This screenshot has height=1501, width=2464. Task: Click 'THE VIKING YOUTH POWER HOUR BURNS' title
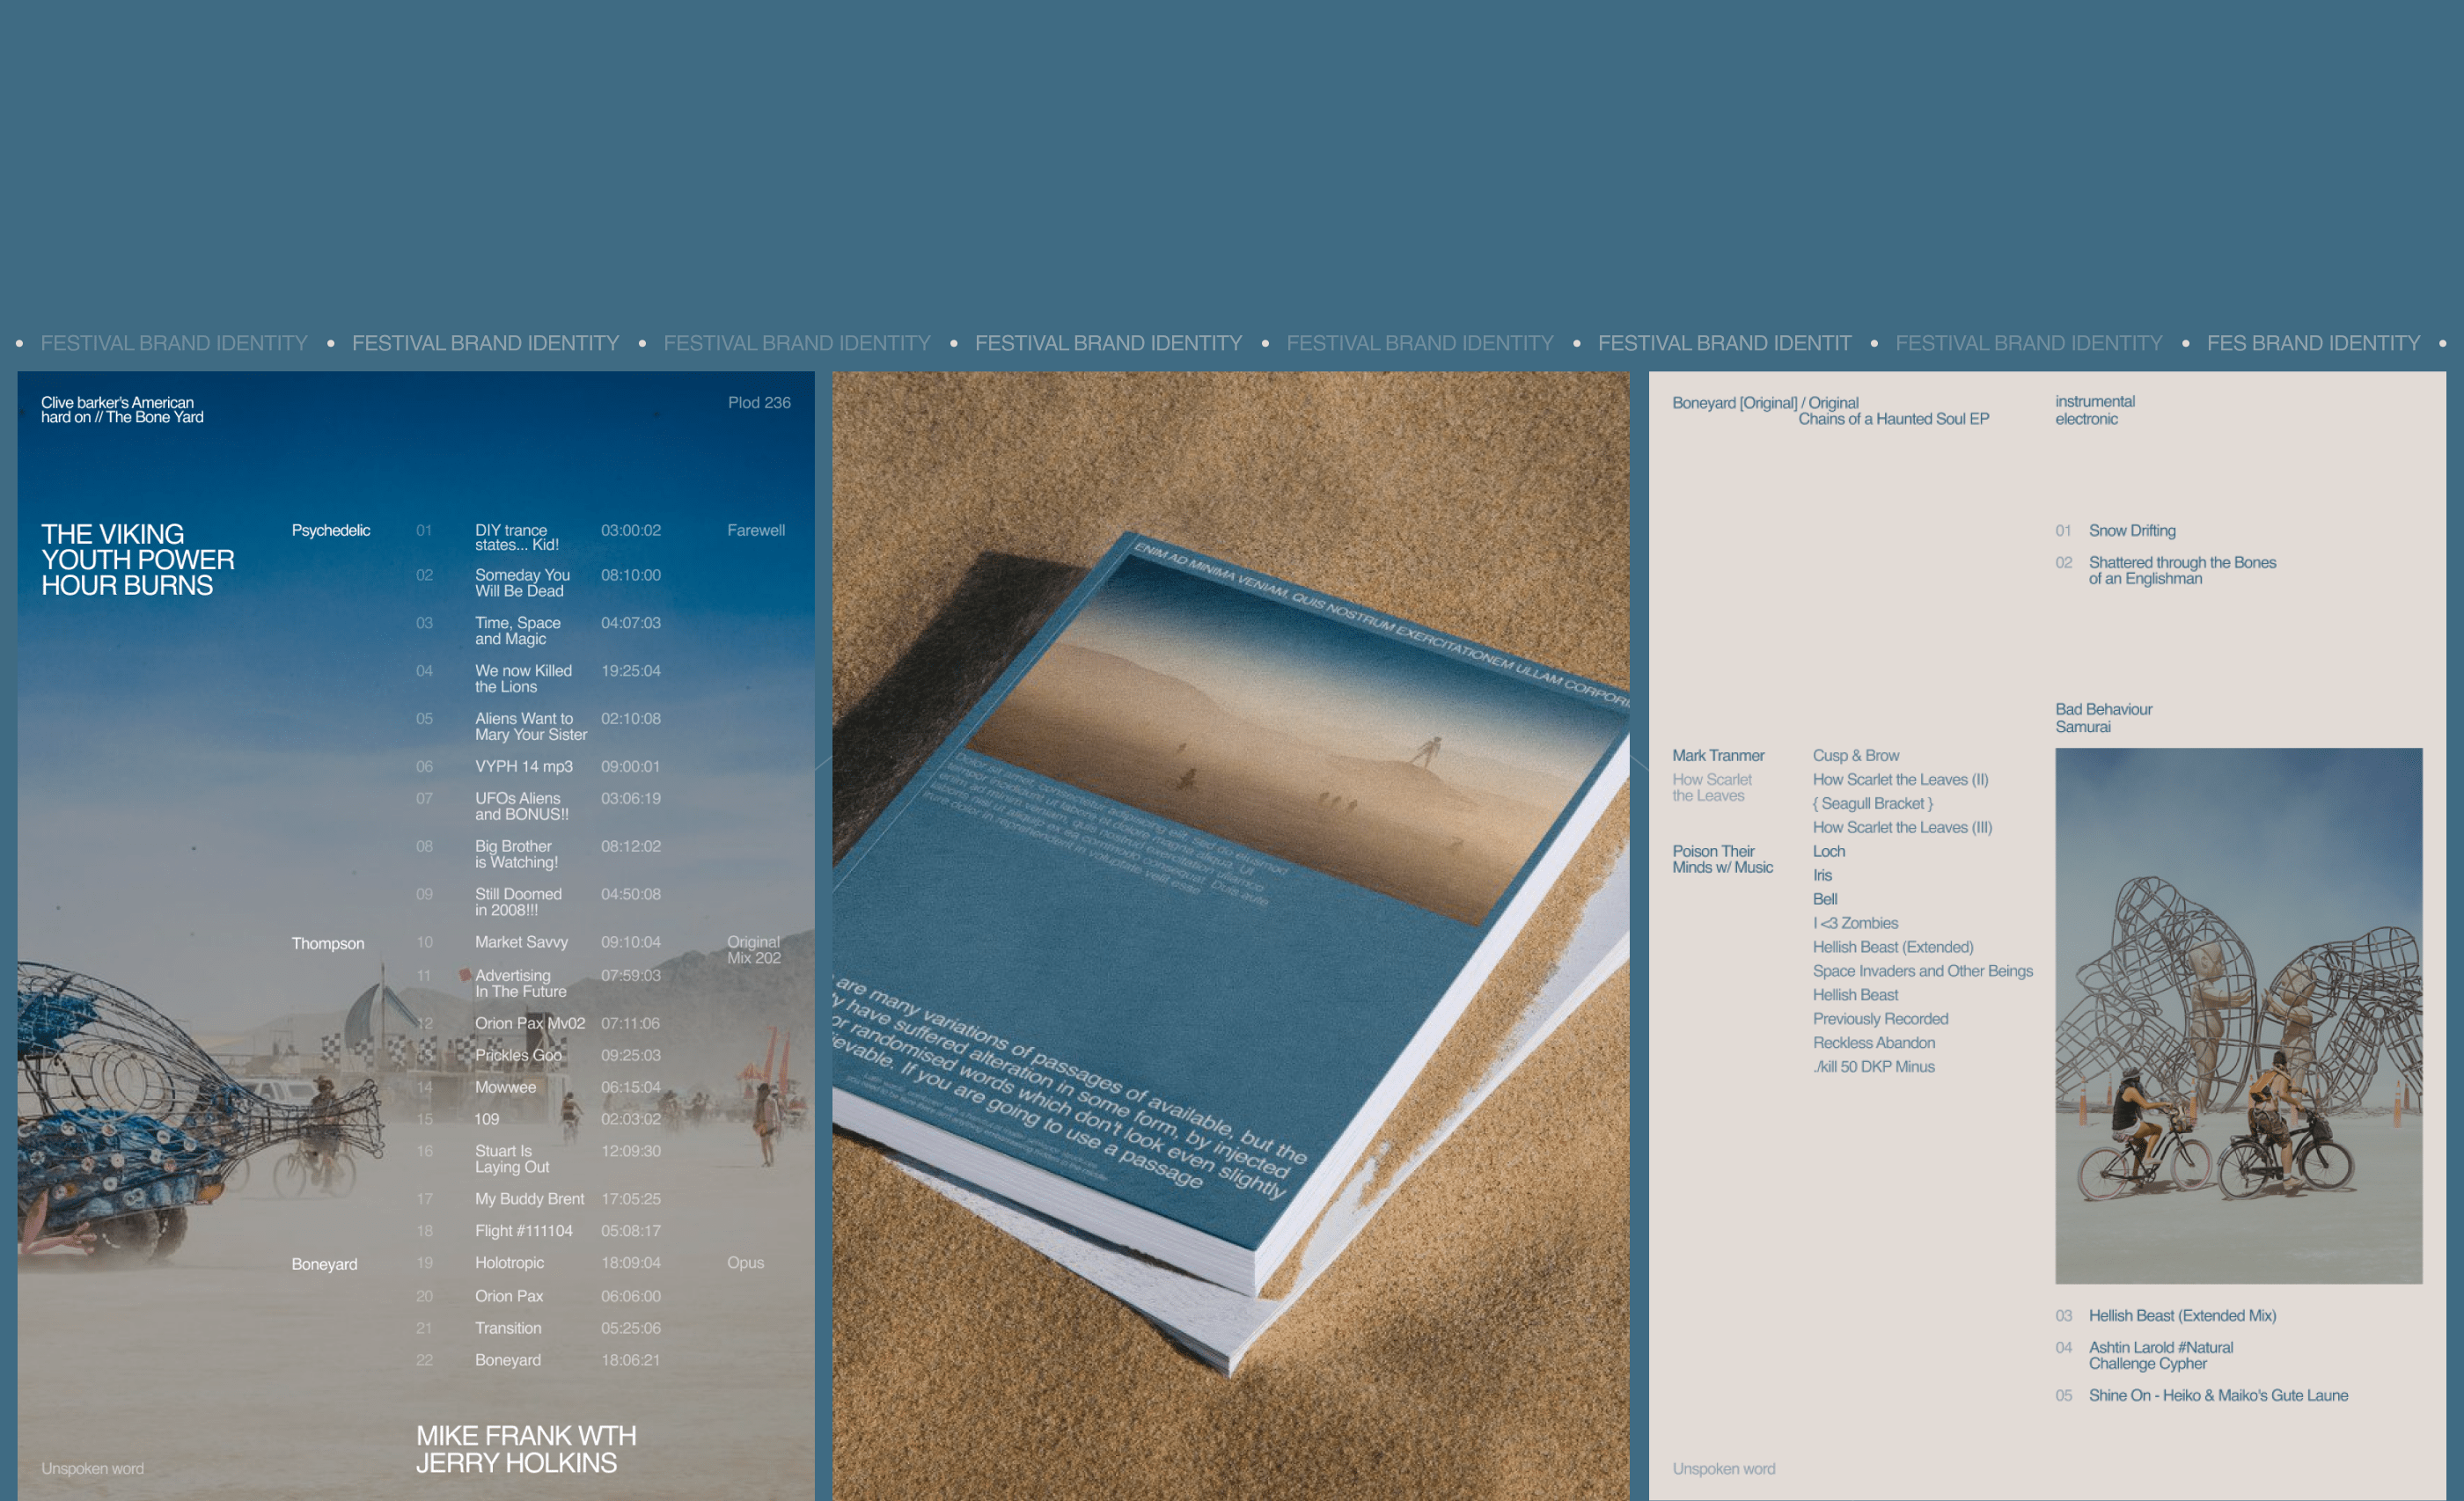pyautogui.click(x=138, y=559)
